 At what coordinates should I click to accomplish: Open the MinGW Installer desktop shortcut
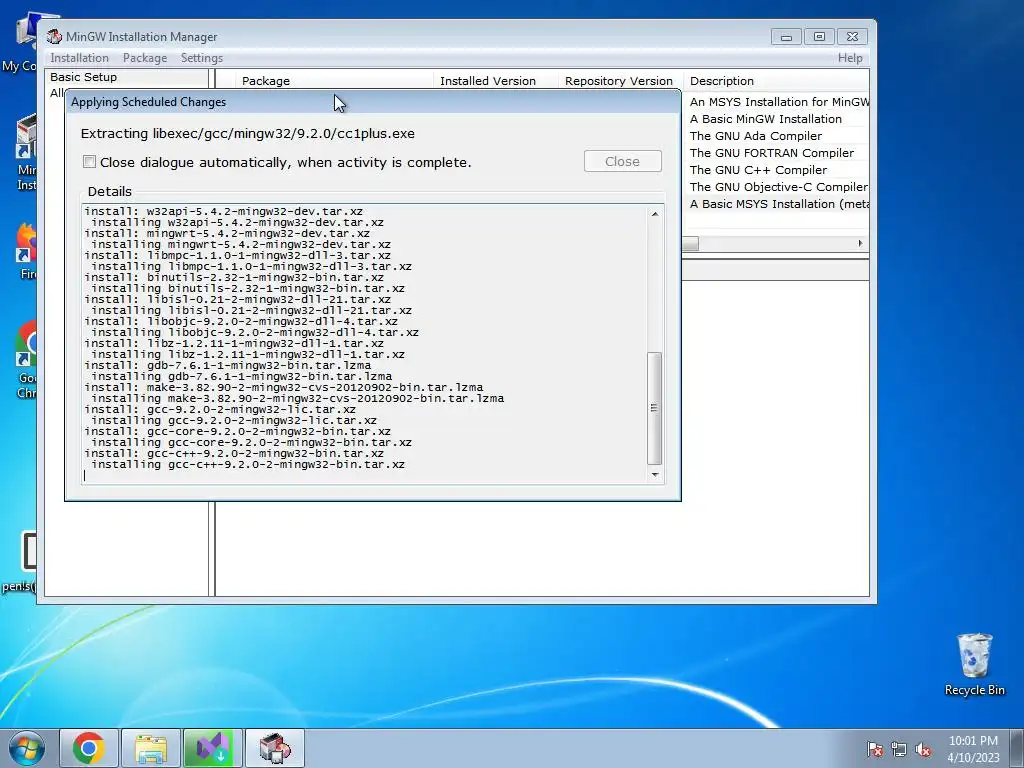pyautogui.click(x=26, y=152)
